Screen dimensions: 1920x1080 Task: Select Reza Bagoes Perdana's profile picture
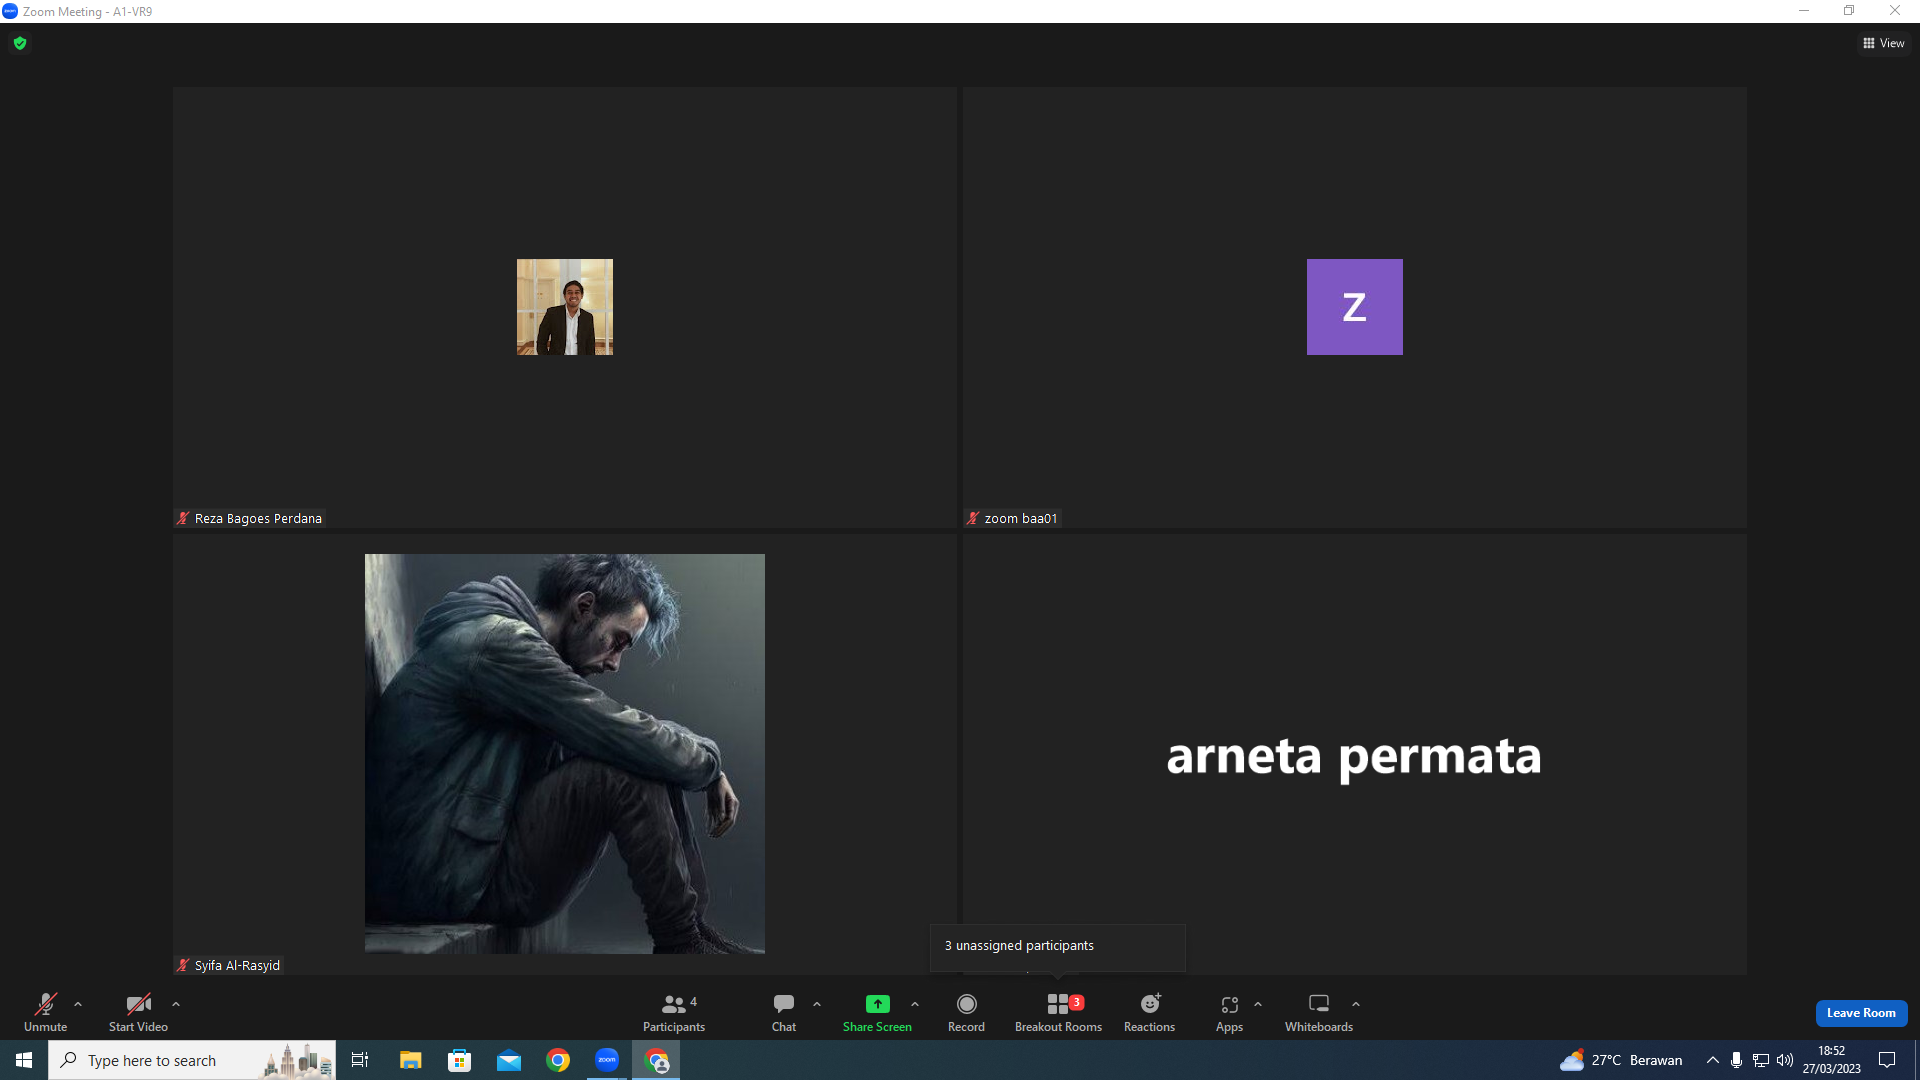(x=565, y=307)
